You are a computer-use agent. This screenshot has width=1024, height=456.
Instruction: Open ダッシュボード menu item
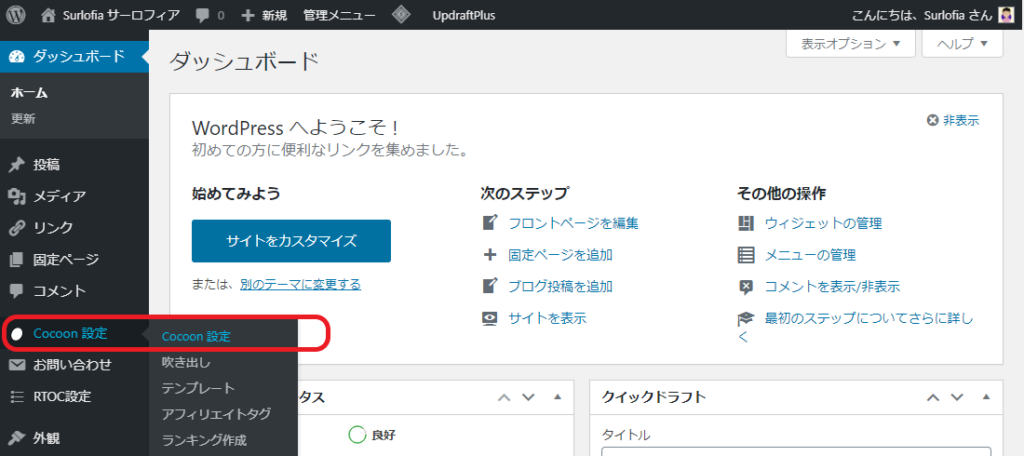coord(74,56)
